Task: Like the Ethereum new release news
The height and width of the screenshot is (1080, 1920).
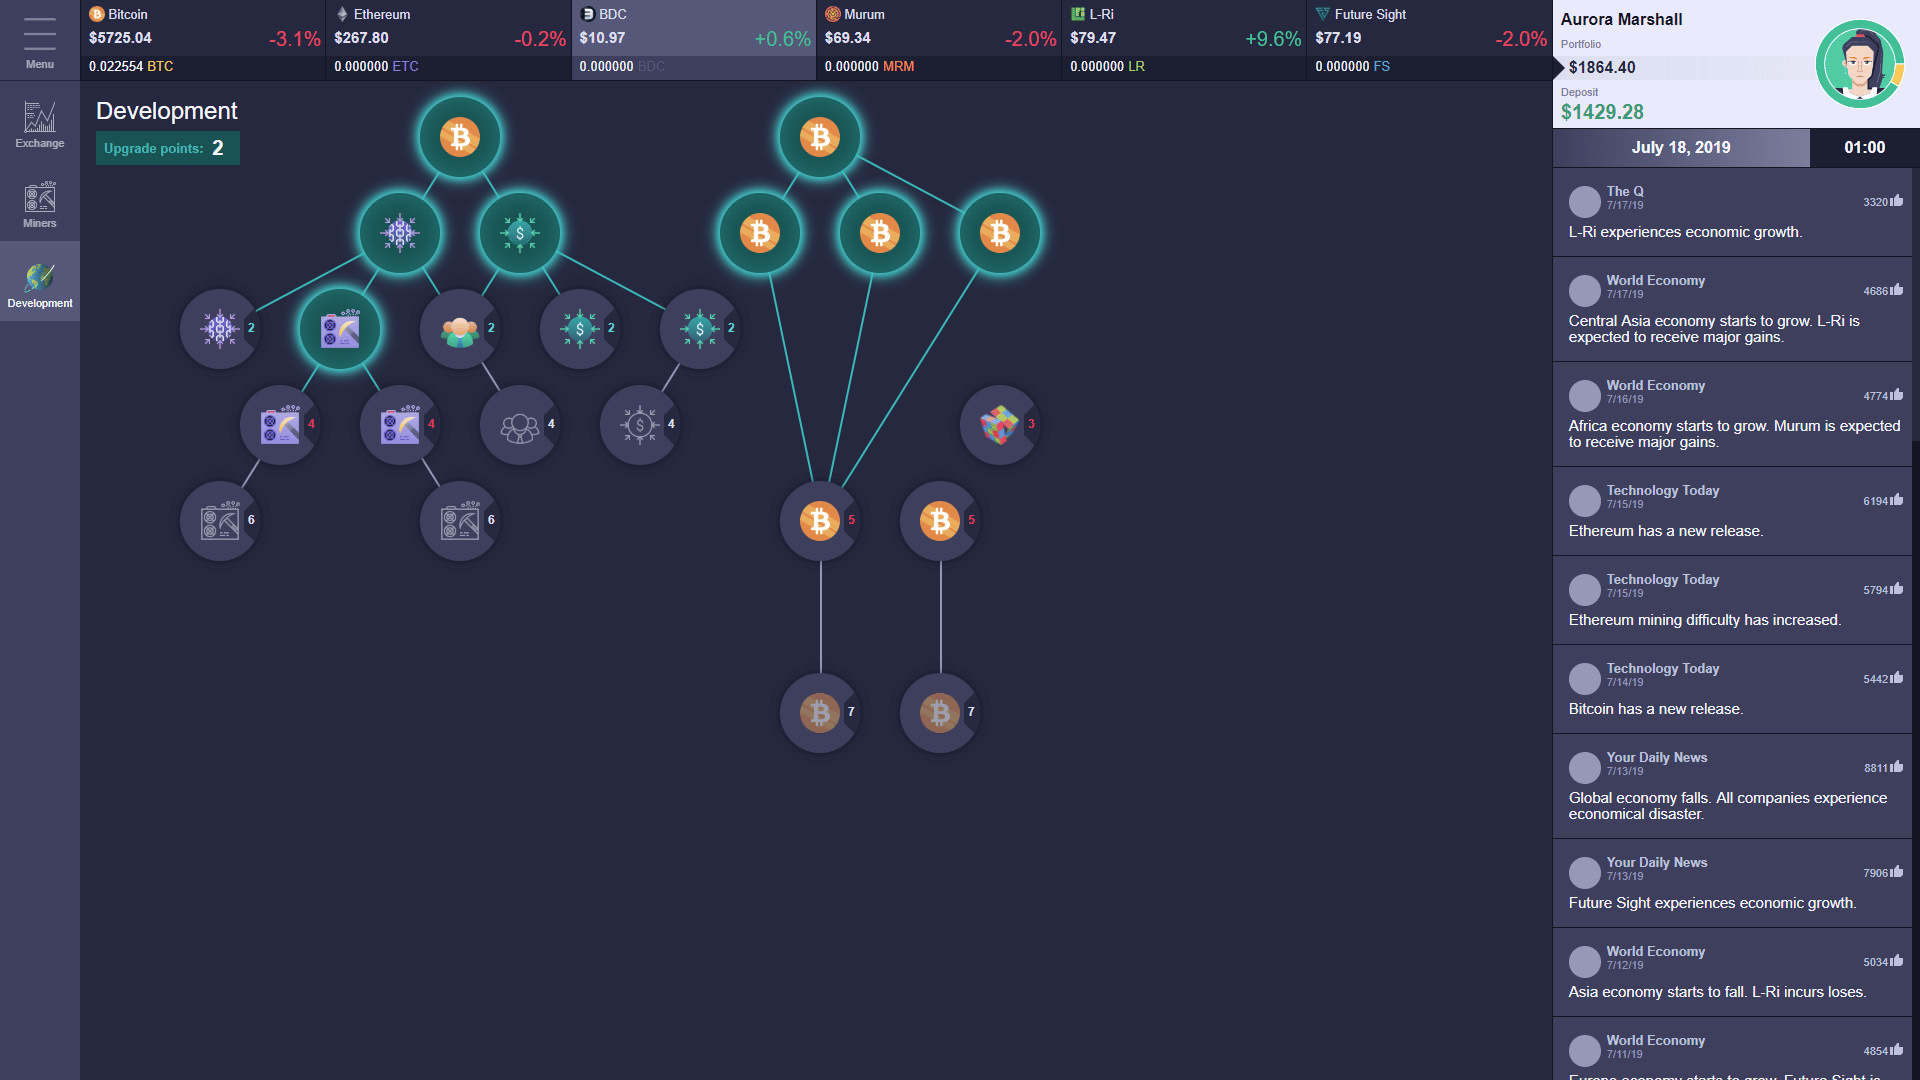Action: [x=1897, y=500]
